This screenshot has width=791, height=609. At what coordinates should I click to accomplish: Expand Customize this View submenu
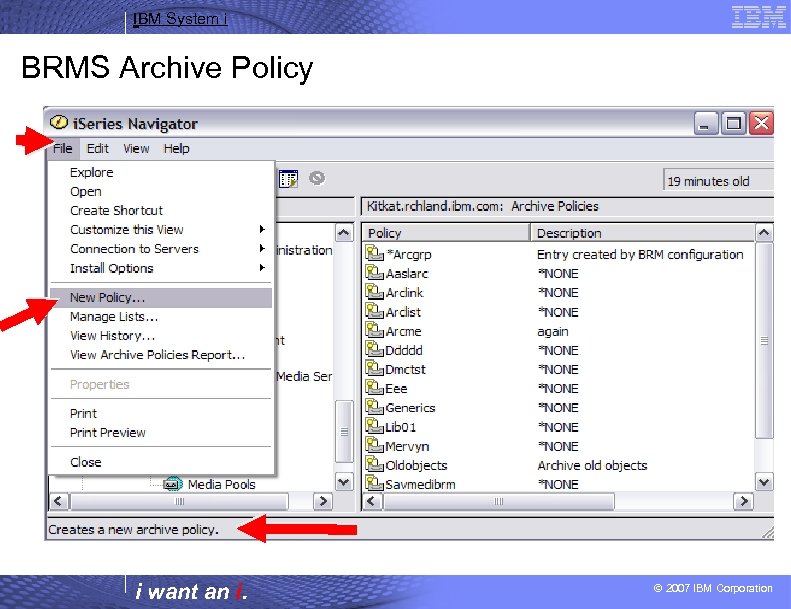161,230
